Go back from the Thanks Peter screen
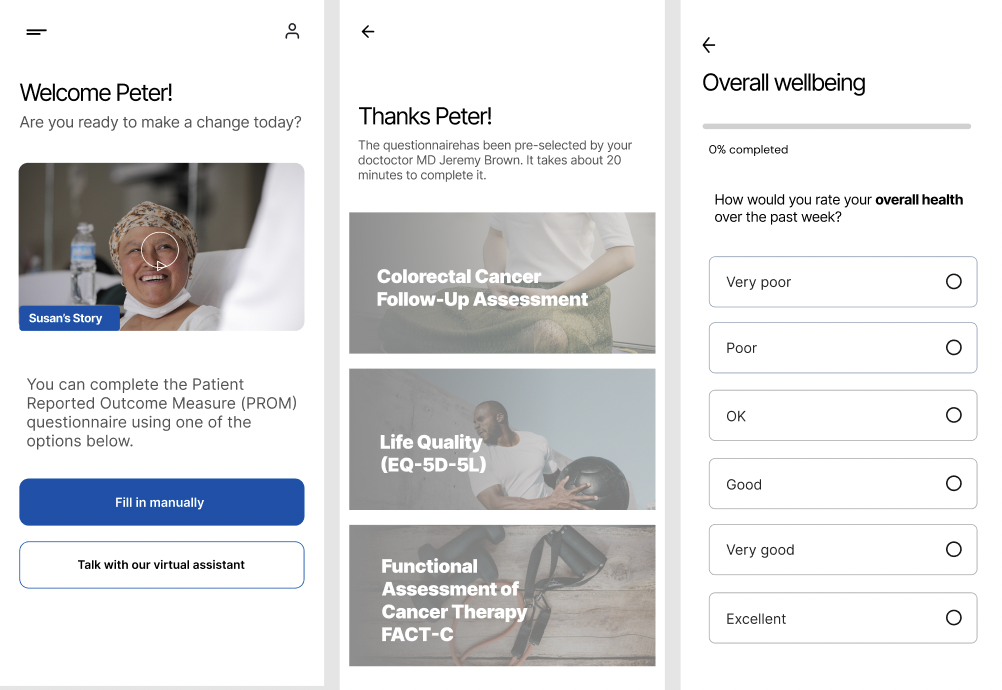The width and height of the screenshot is (1002, 690). coord(368,31)
